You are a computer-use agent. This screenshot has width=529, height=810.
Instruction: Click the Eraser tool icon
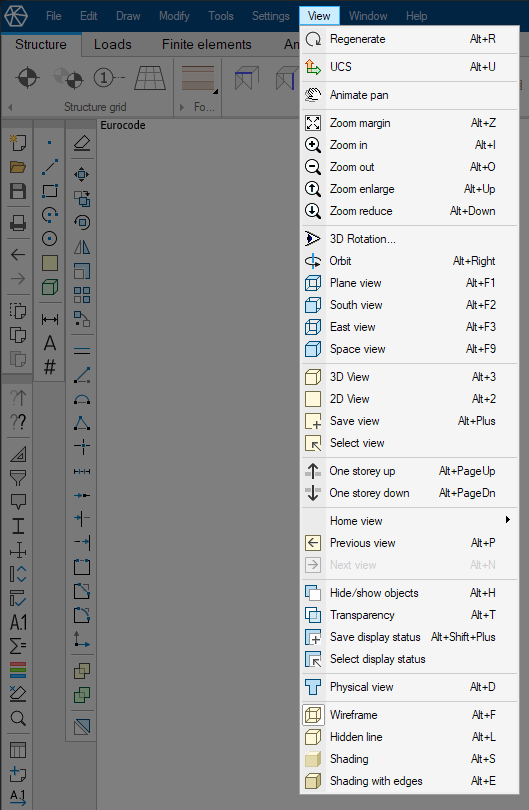point(82,143)
